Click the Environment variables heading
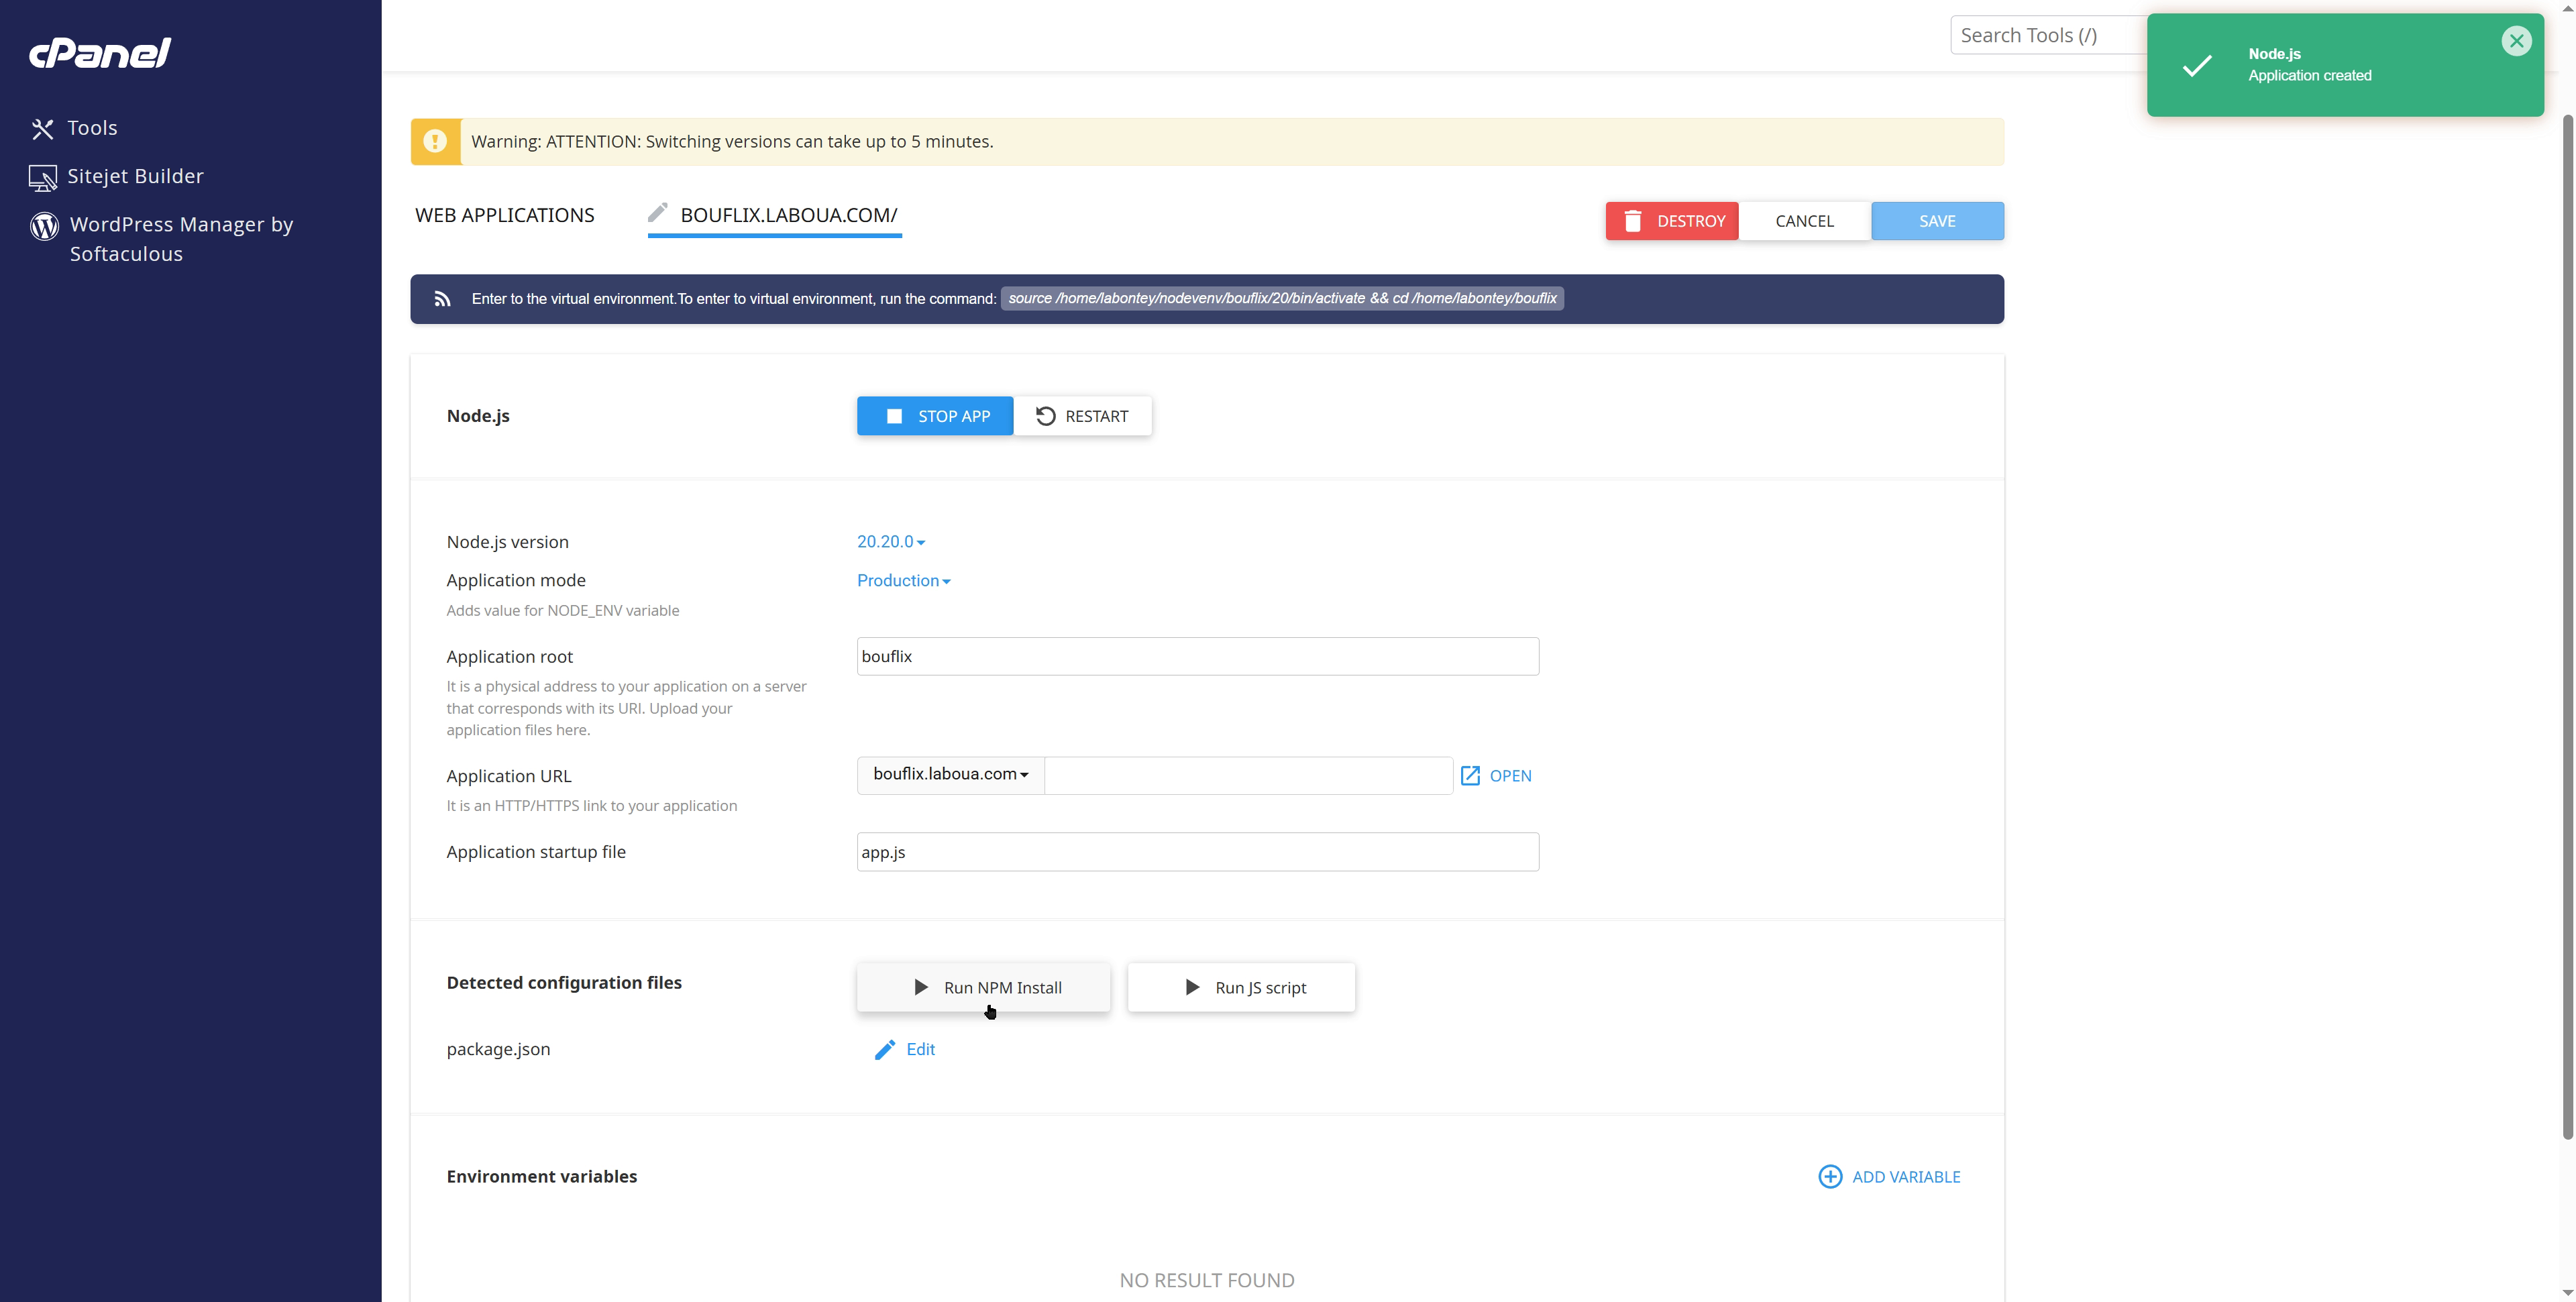This screenshot has height=1302, width=2576. pyautogui.click(x=541, y=1176)
